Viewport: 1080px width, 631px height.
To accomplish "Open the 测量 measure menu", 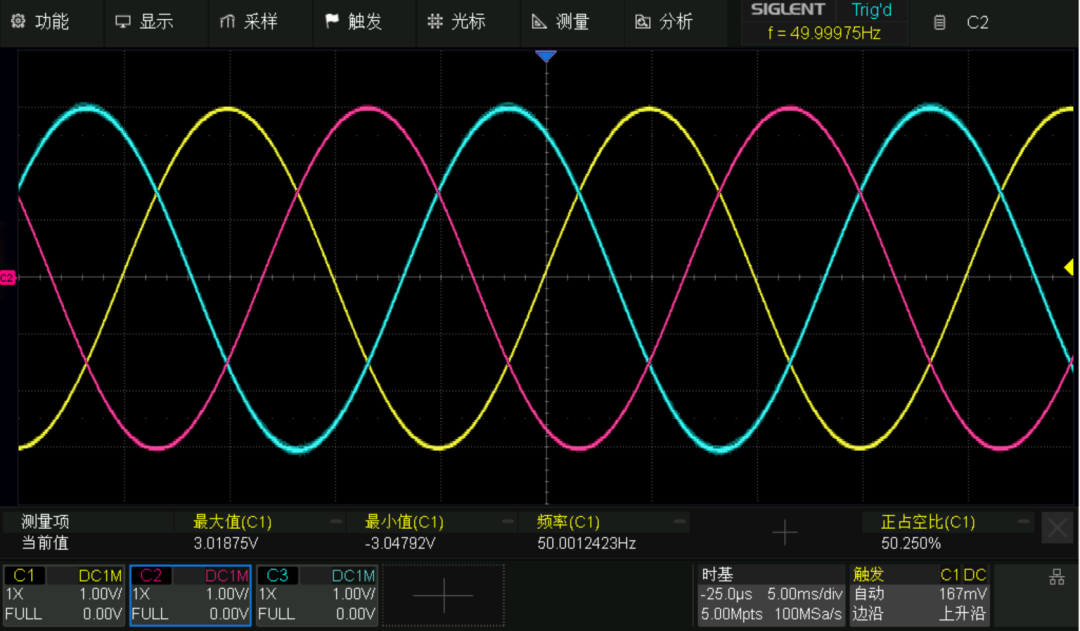I will pos(561,22).
